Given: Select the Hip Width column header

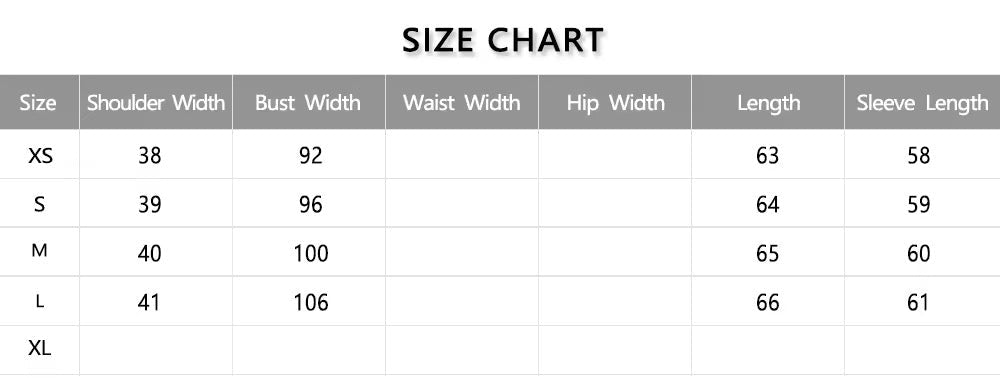Looking at the screenshot, I should click(x=615, y=103).
